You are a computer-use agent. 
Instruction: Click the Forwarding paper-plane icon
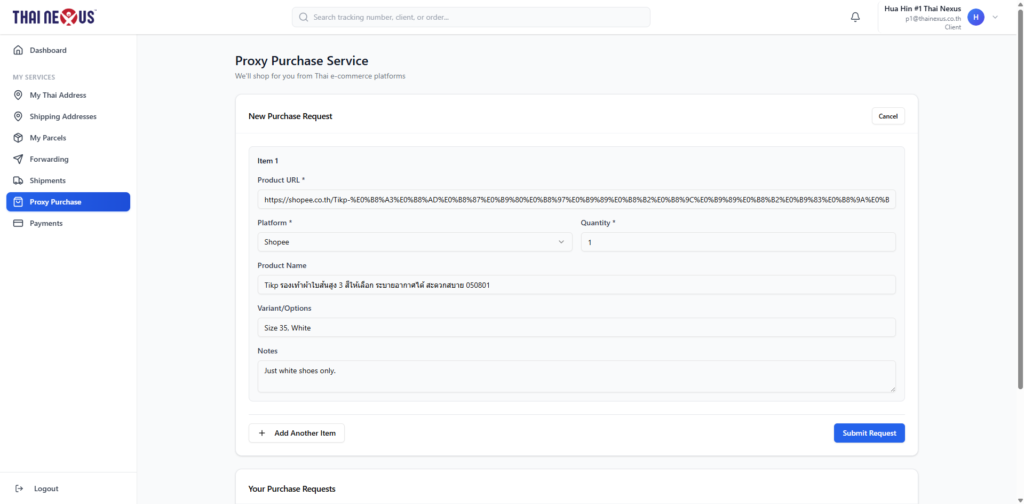click(x=18, y=159)
